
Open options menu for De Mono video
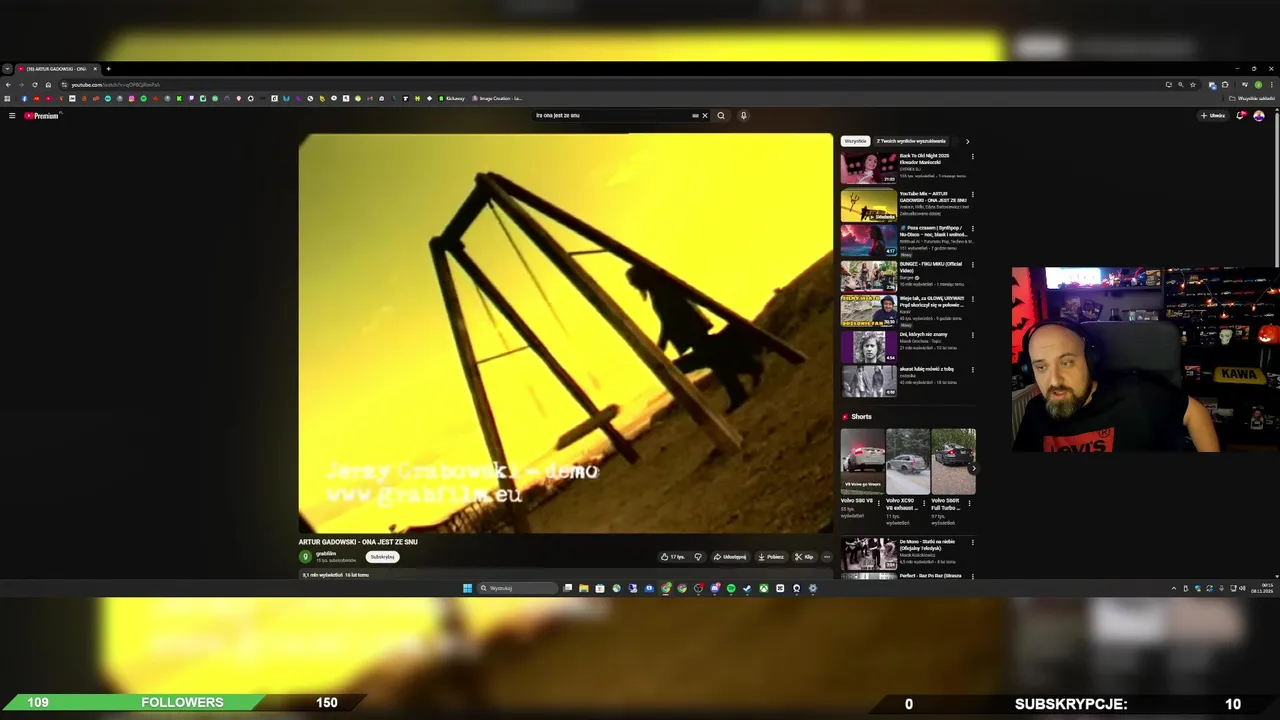(972, 543)
